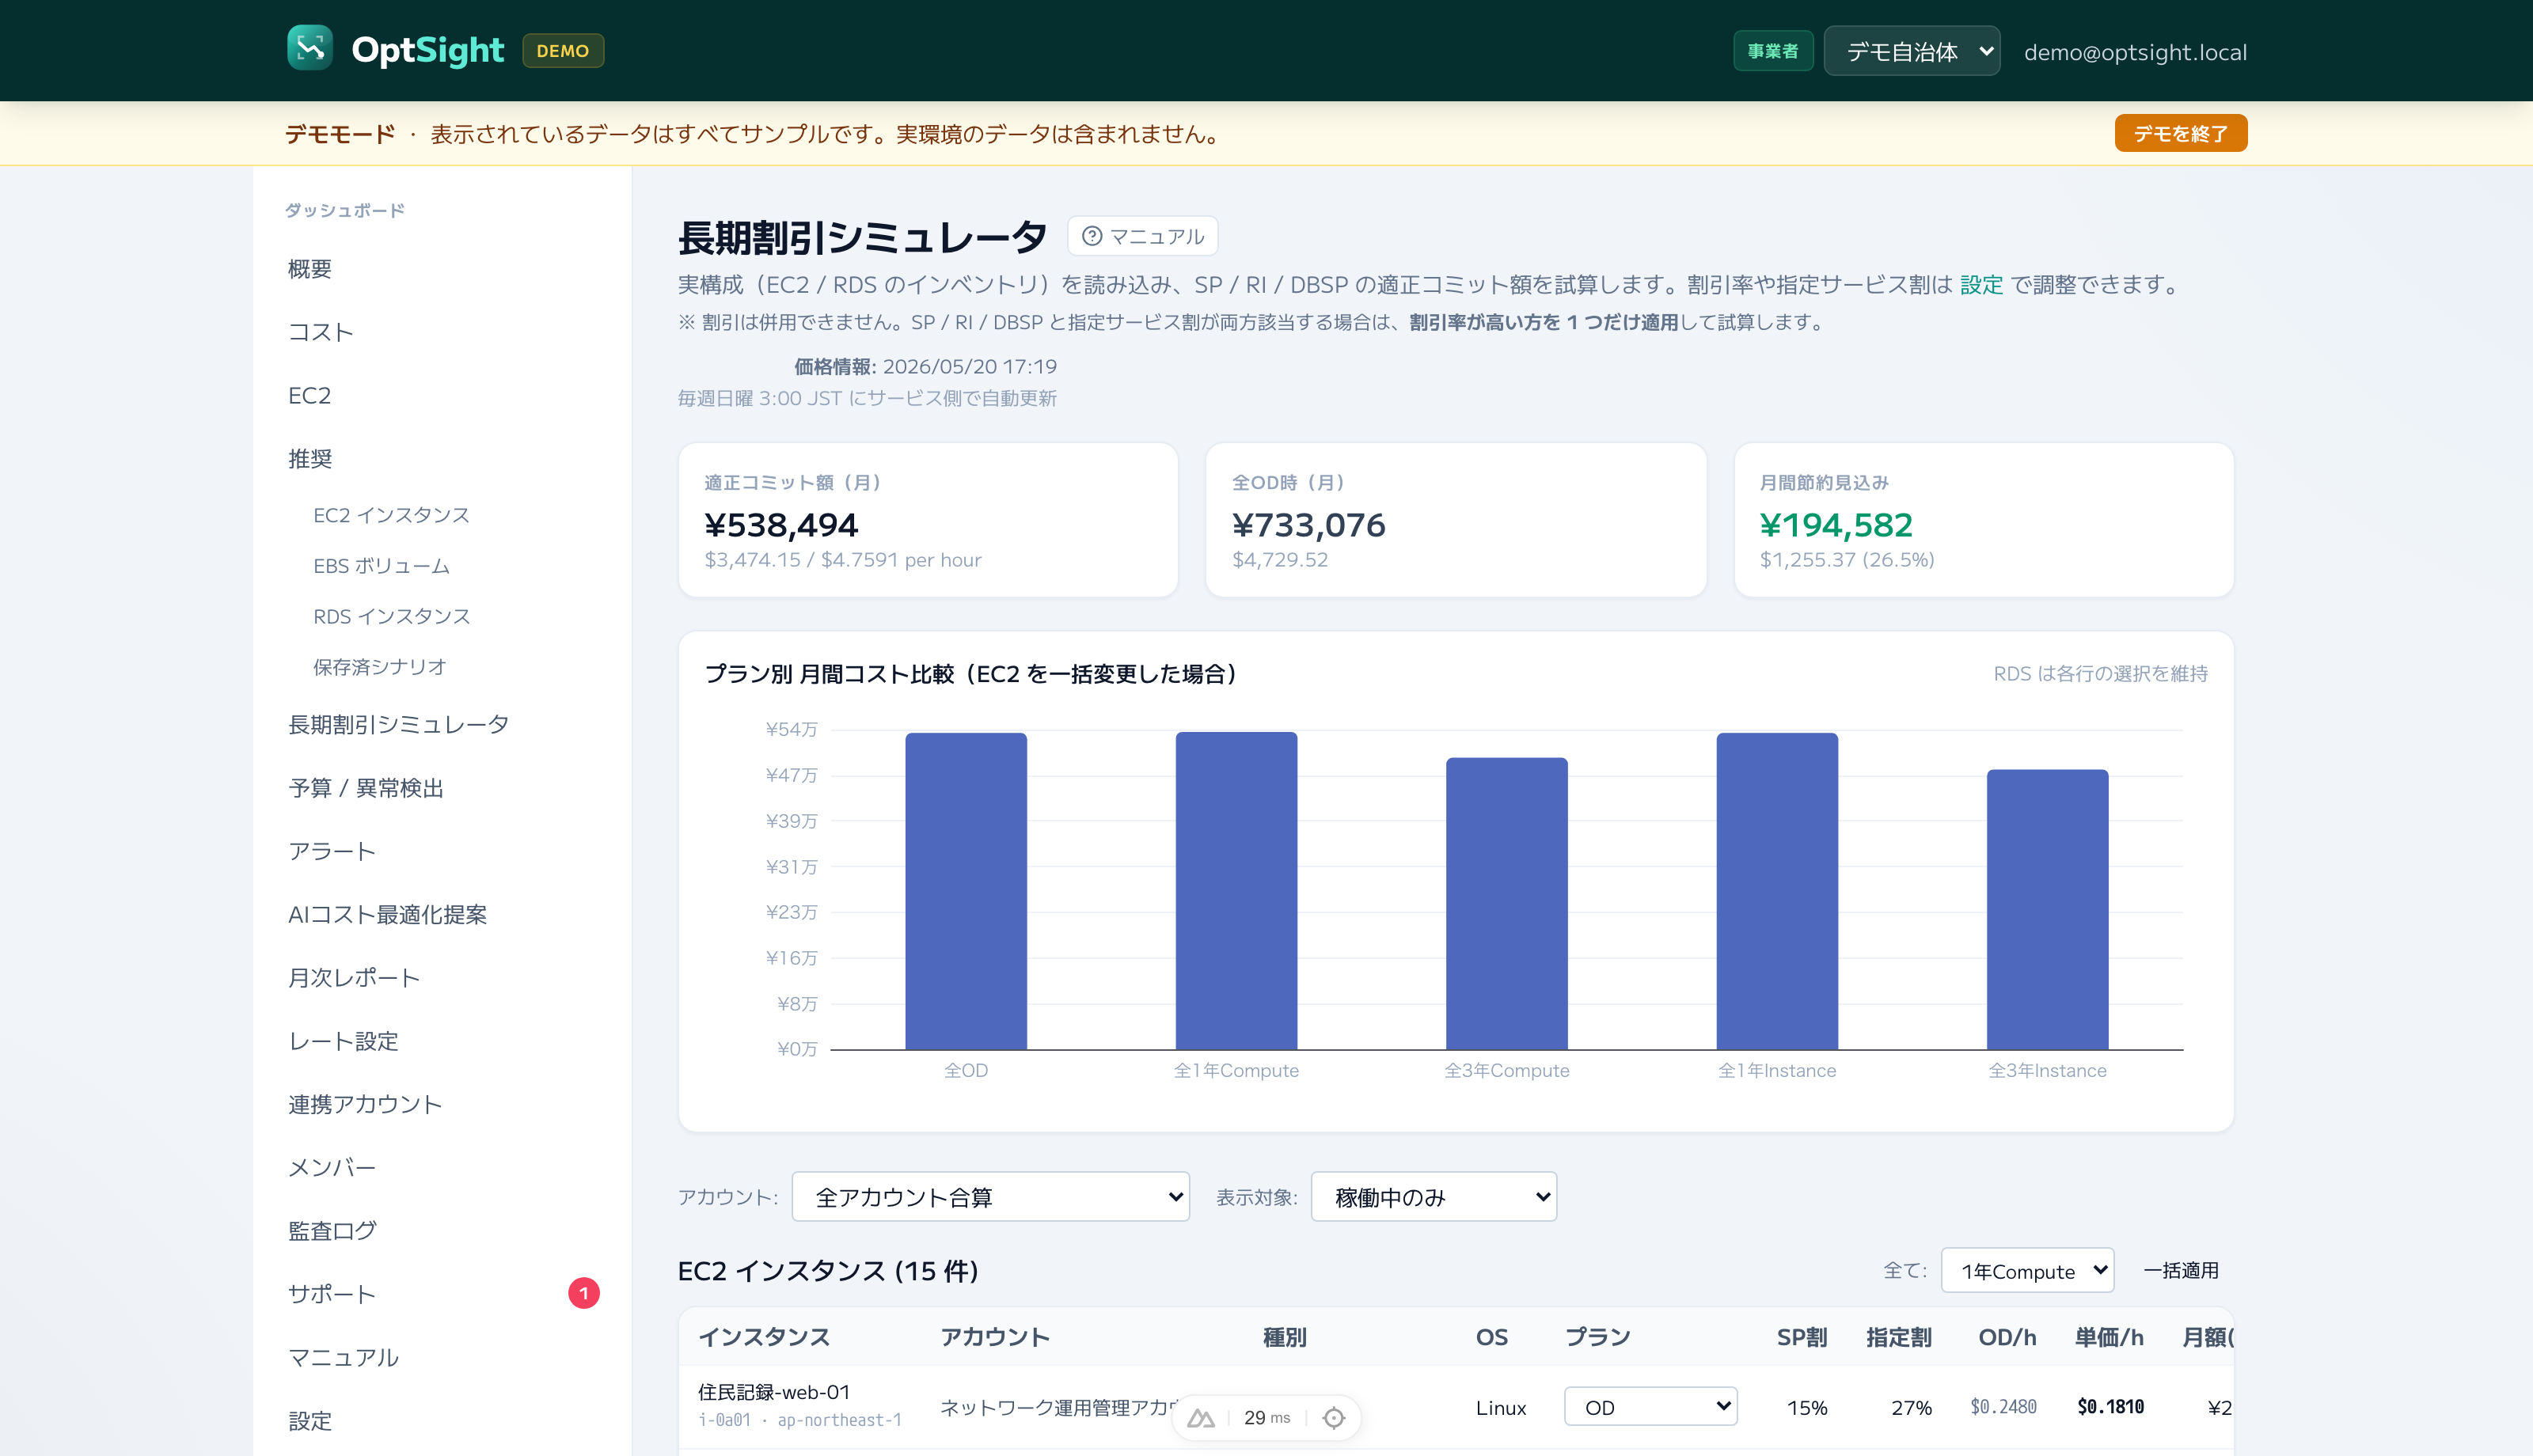This screenshot has height=1456, width=2533.
Task: Open EC2 in the sidebar
Action: coord(309,395)
